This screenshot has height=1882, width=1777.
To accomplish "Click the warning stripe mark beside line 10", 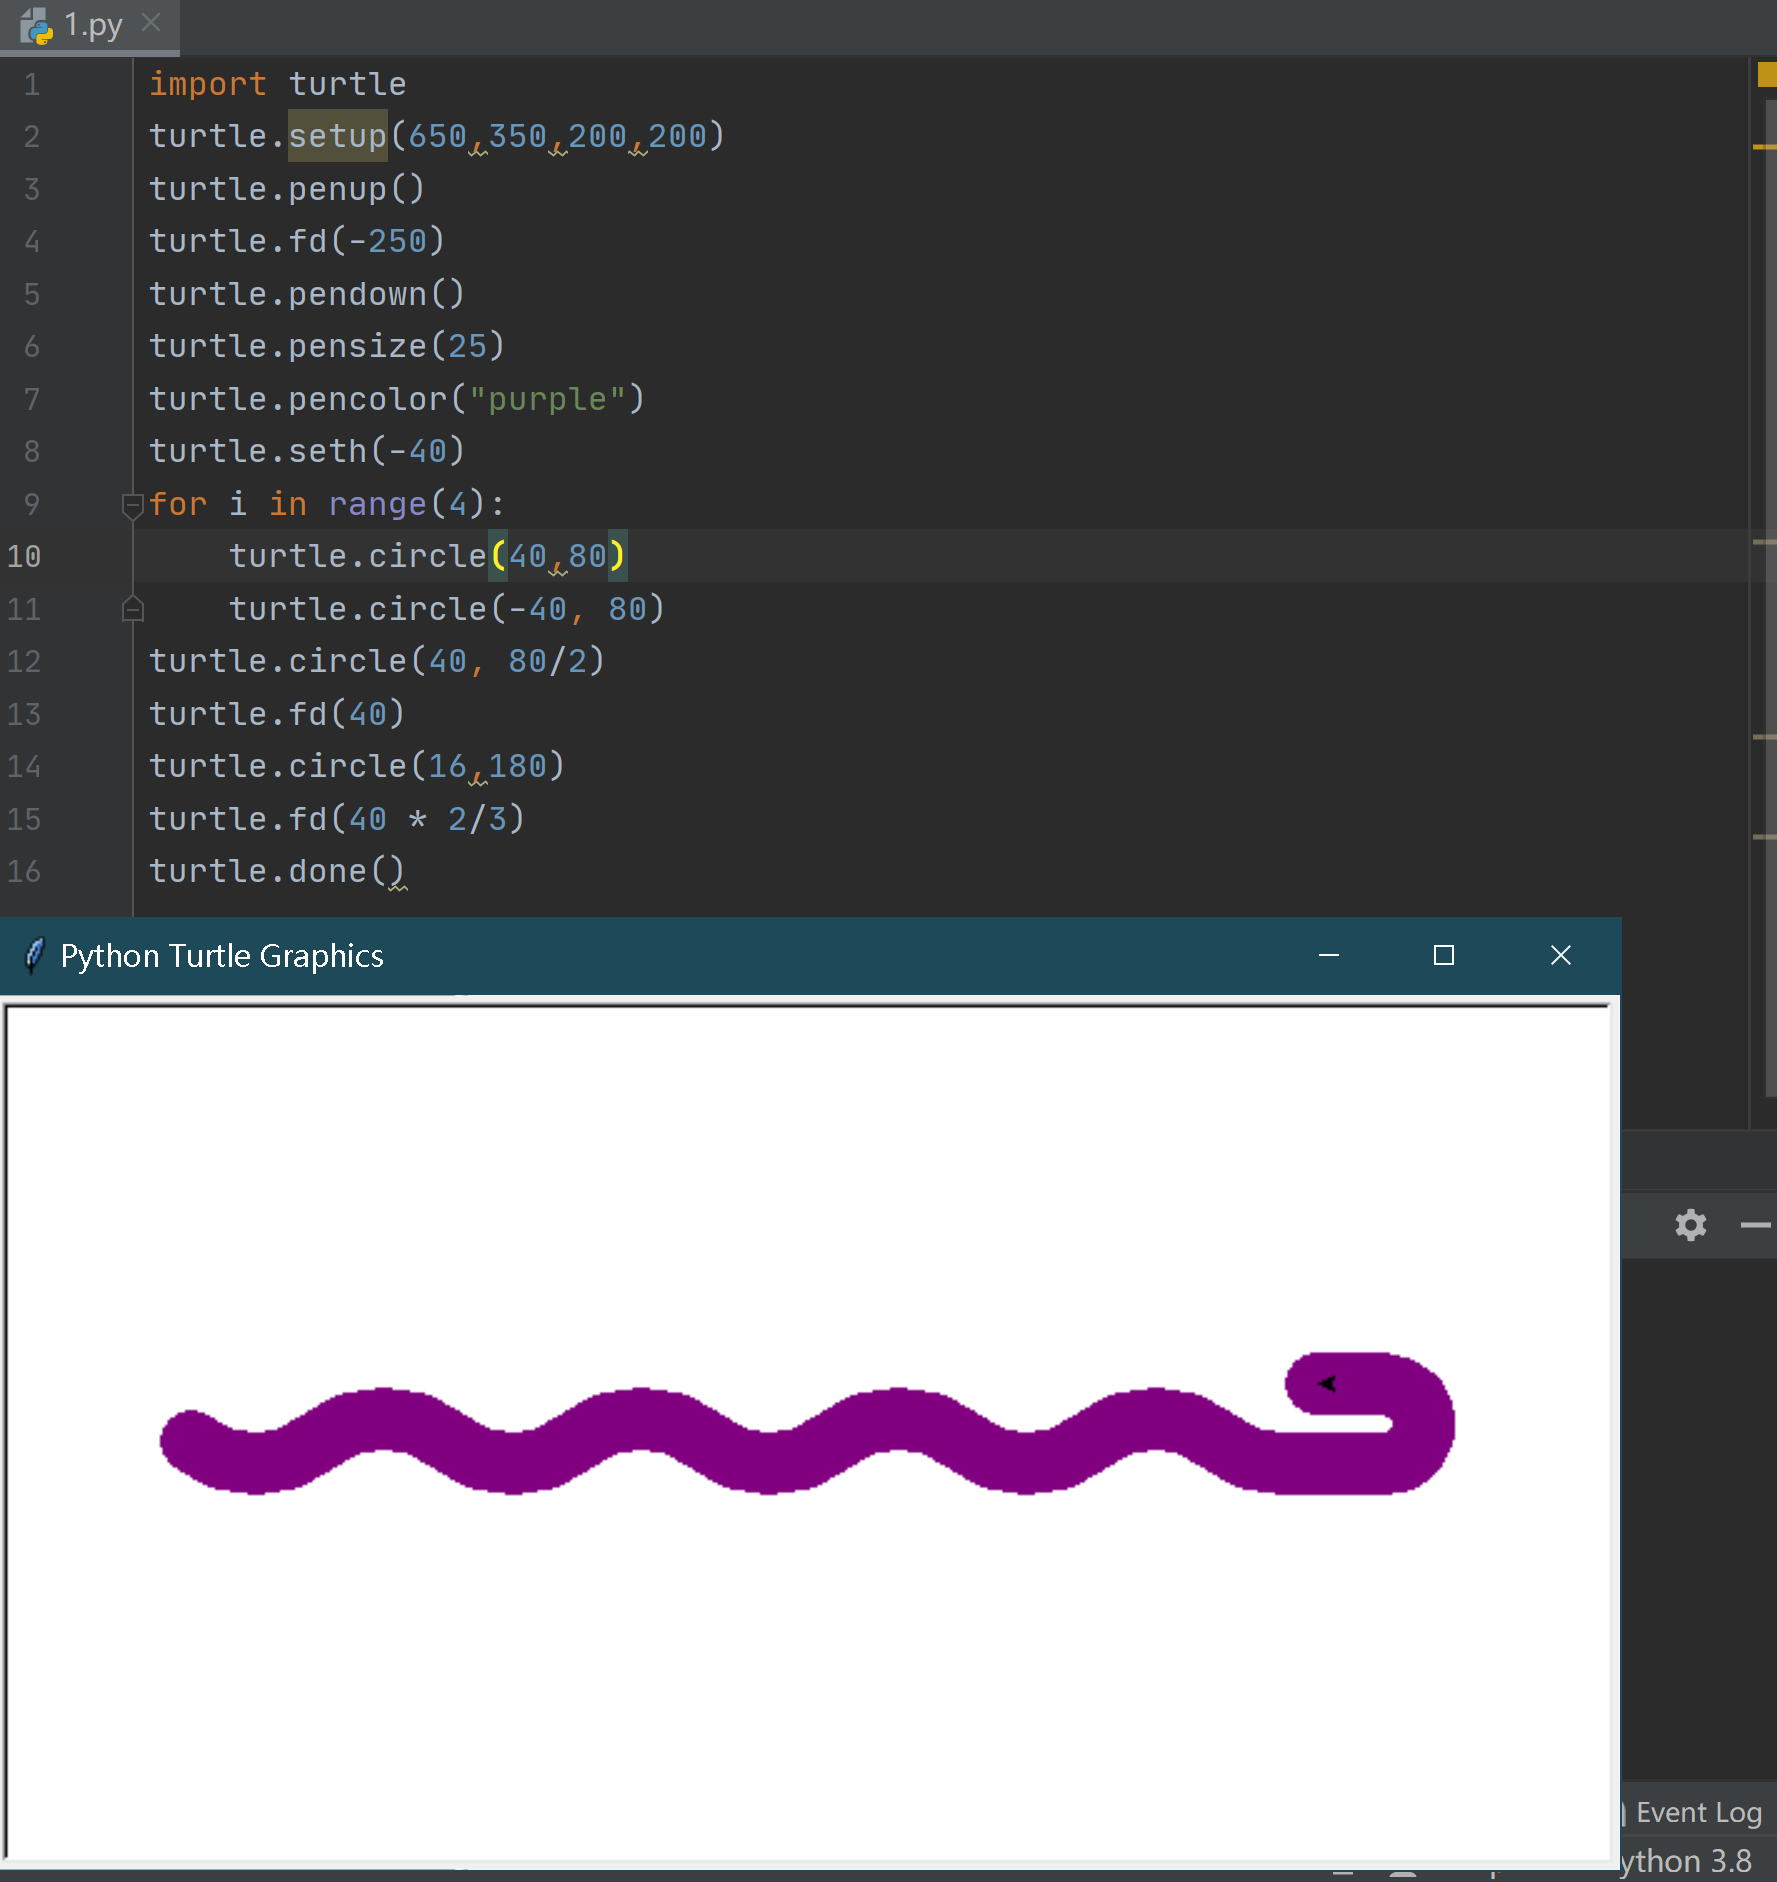I will [1765, 542].
